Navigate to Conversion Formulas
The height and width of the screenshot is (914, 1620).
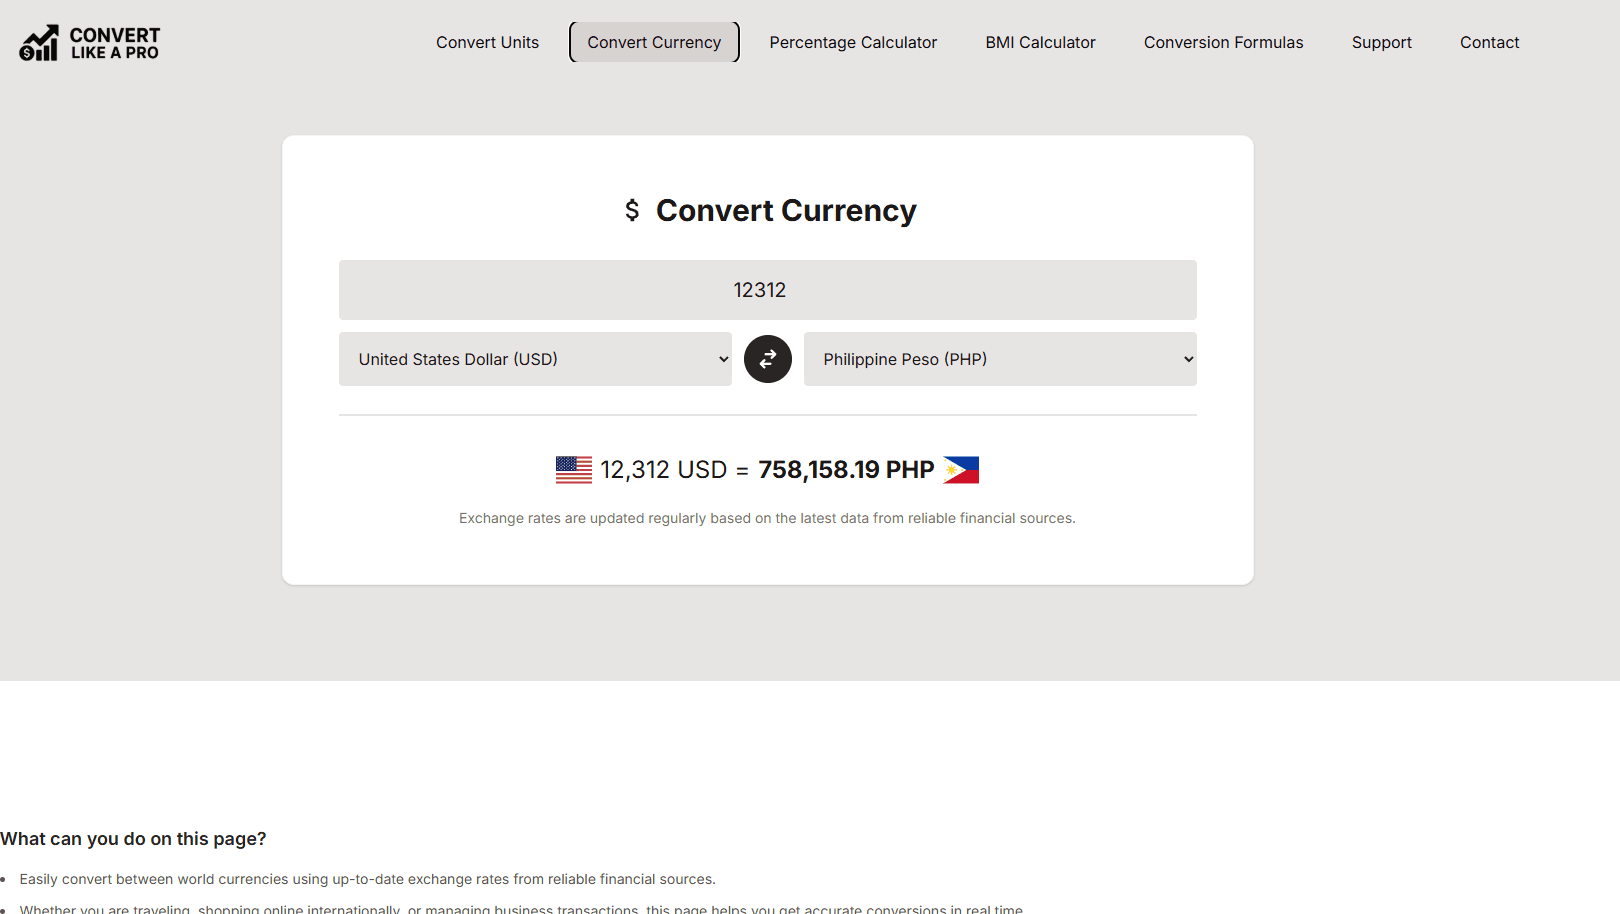tap(1223, 42)
